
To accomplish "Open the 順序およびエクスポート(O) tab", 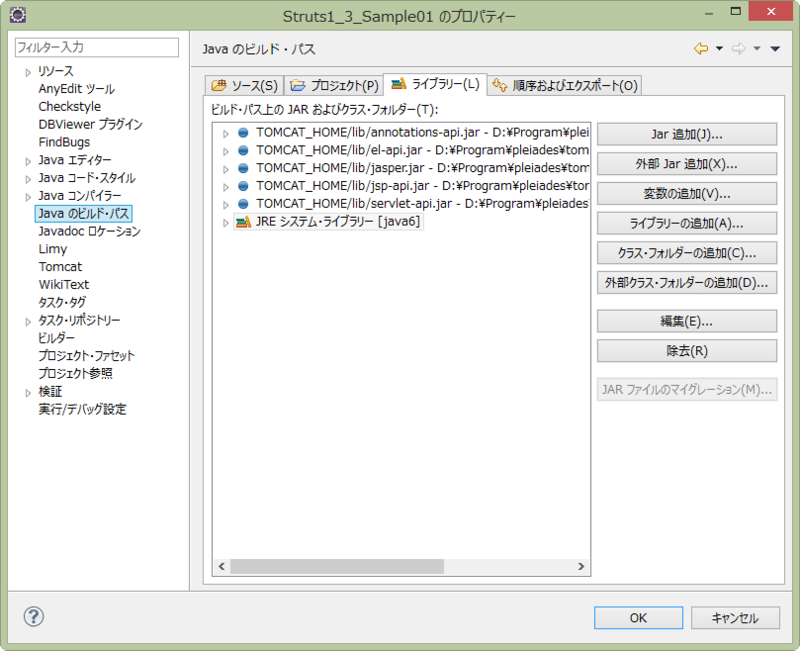I will click(565, 85).
